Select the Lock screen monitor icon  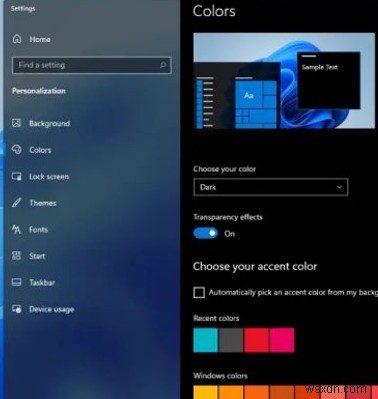click(17, 176)
